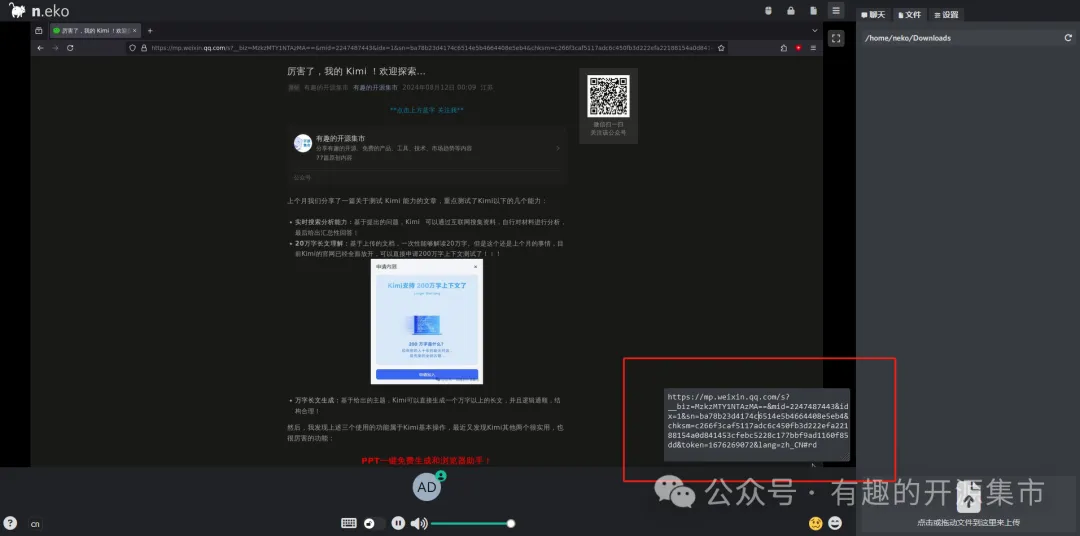Click the lock icon in n.eko header
1080x536 pixels.
tap(791, 10)
